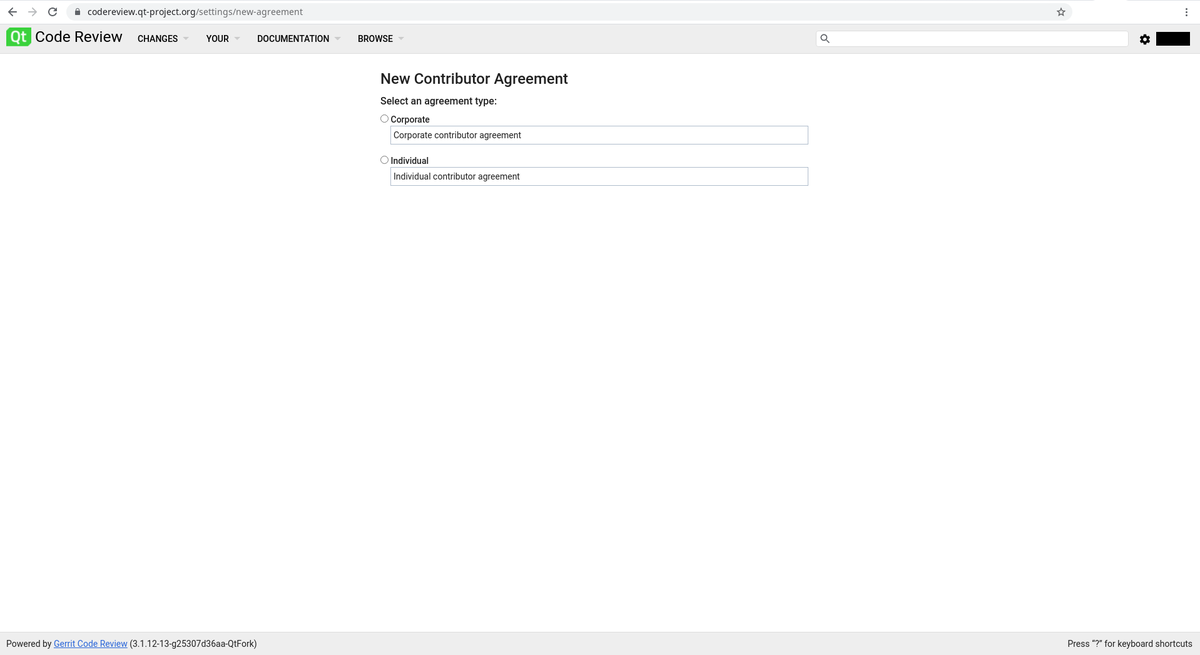Open the Gerrit Code Review footer link
Screen dimensions: 1200x655
tap(89, 643)
